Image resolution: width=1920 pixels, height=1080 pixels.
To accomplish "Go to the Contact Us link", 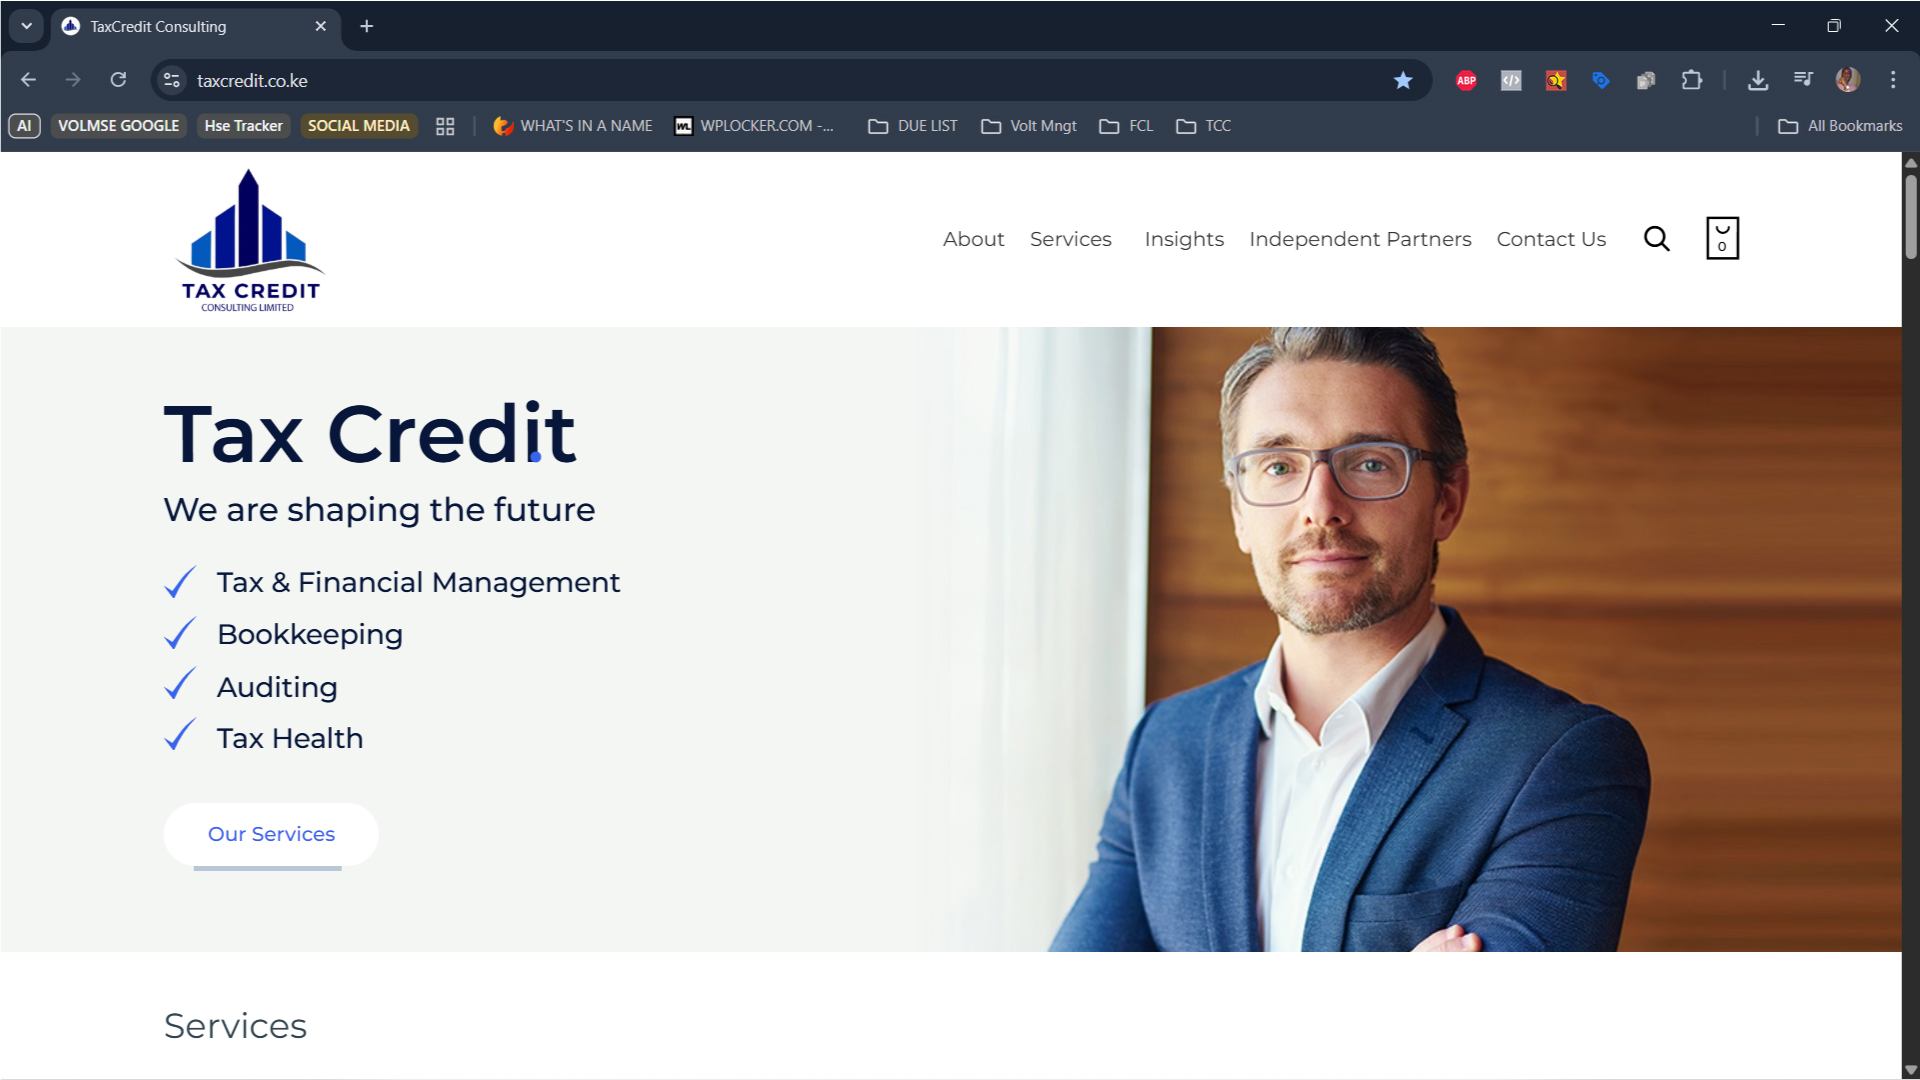I will [1551, 239].
